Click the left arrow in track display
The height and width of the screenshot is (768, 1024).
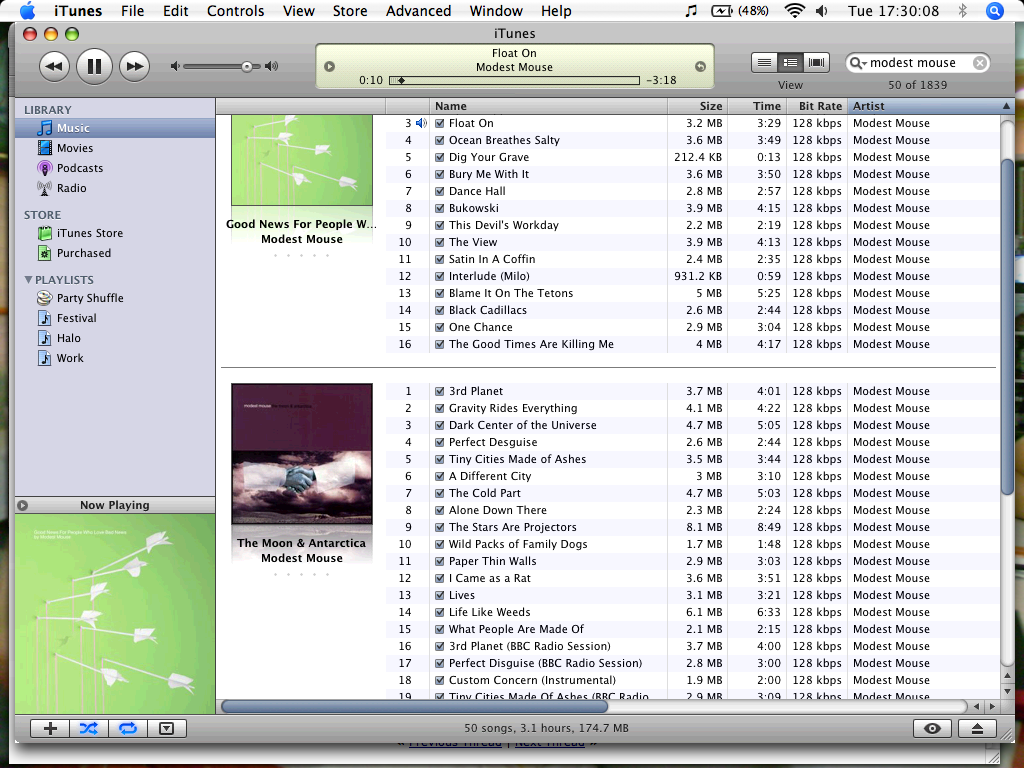click(330, 67)
